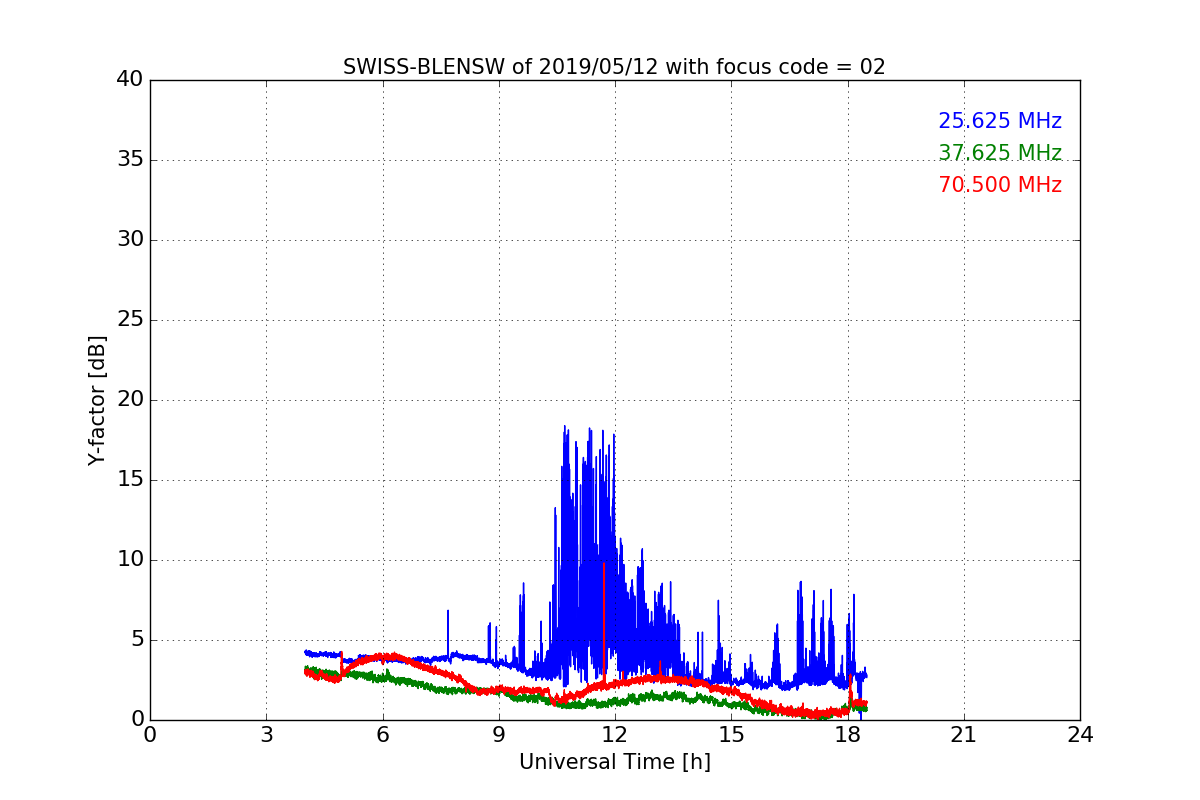Select the 70.500 MHz legend label
The width and height of the screenshot is (1200, 800).
coord(1000,185)
